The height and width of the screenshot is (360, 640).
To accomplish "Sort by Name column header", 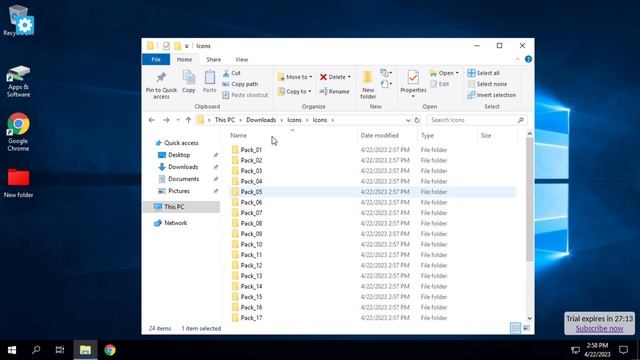I will (238, 136).
